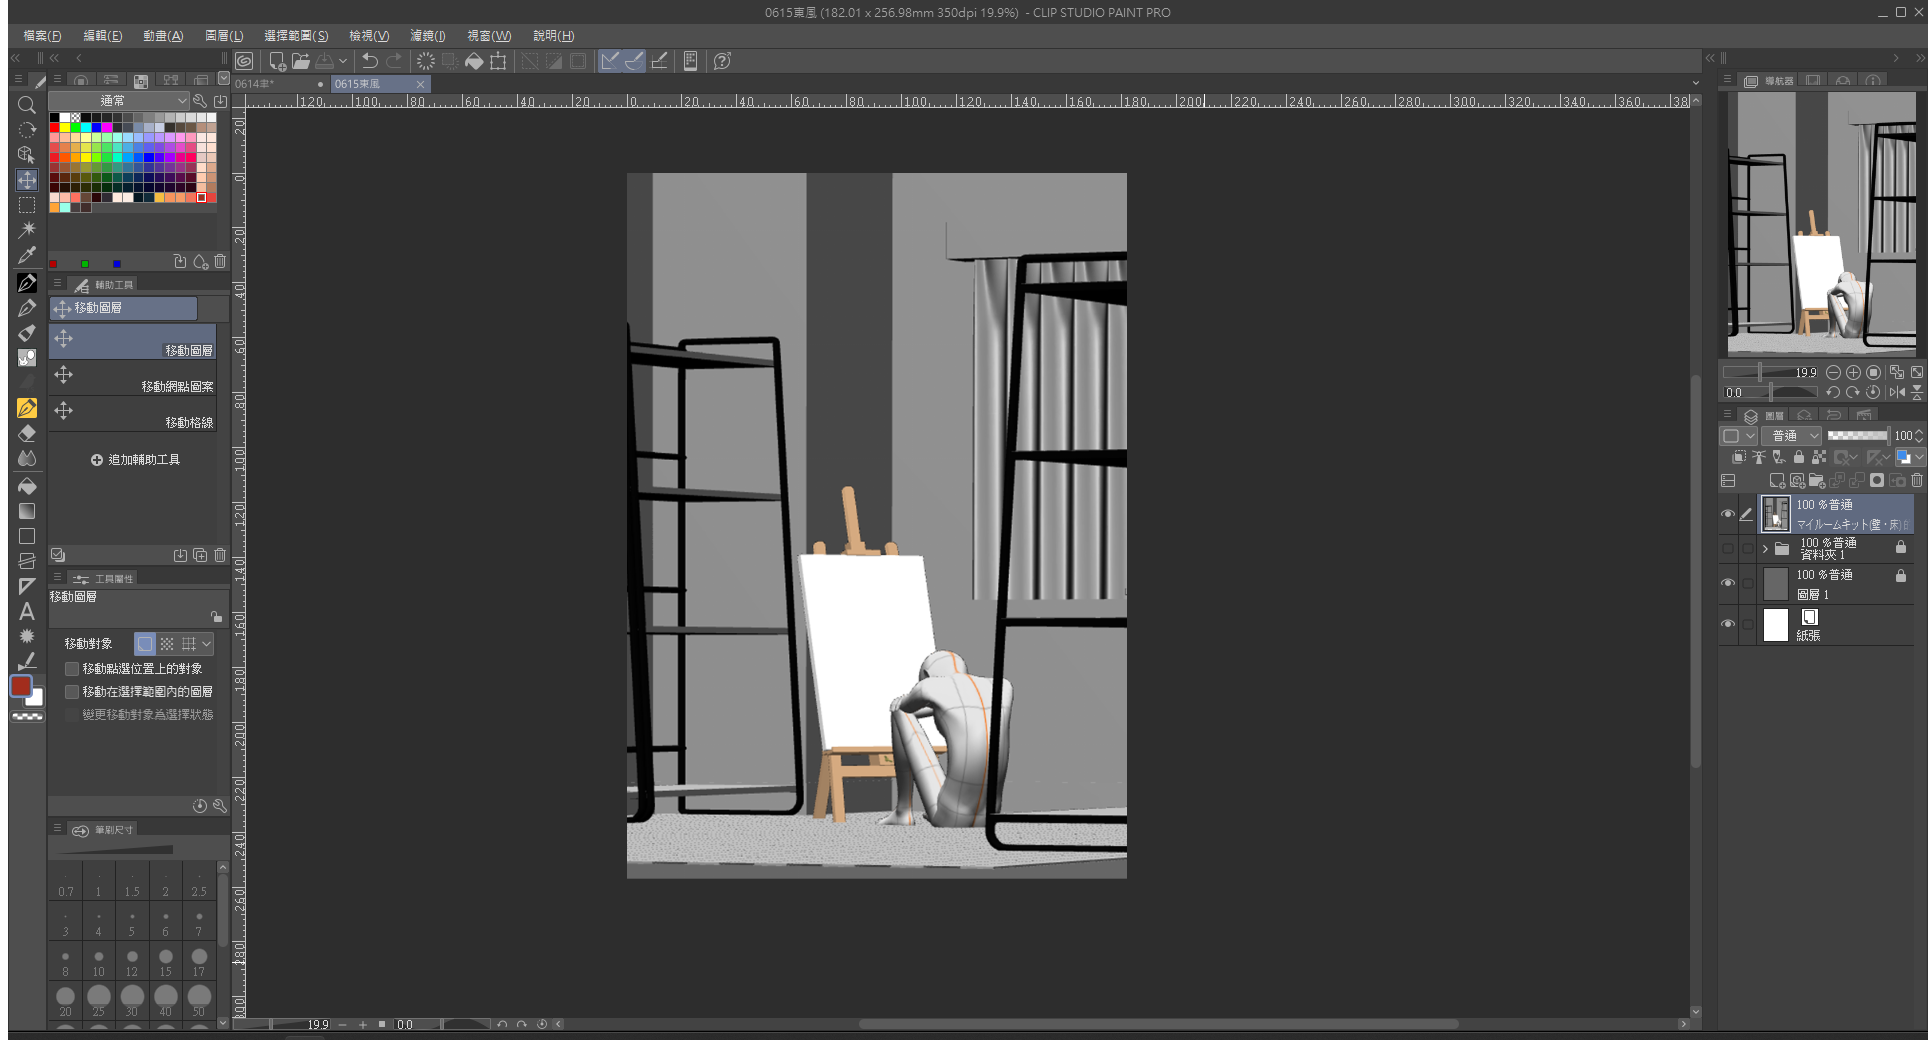Click the Fill command bar icon

point(474,61)
